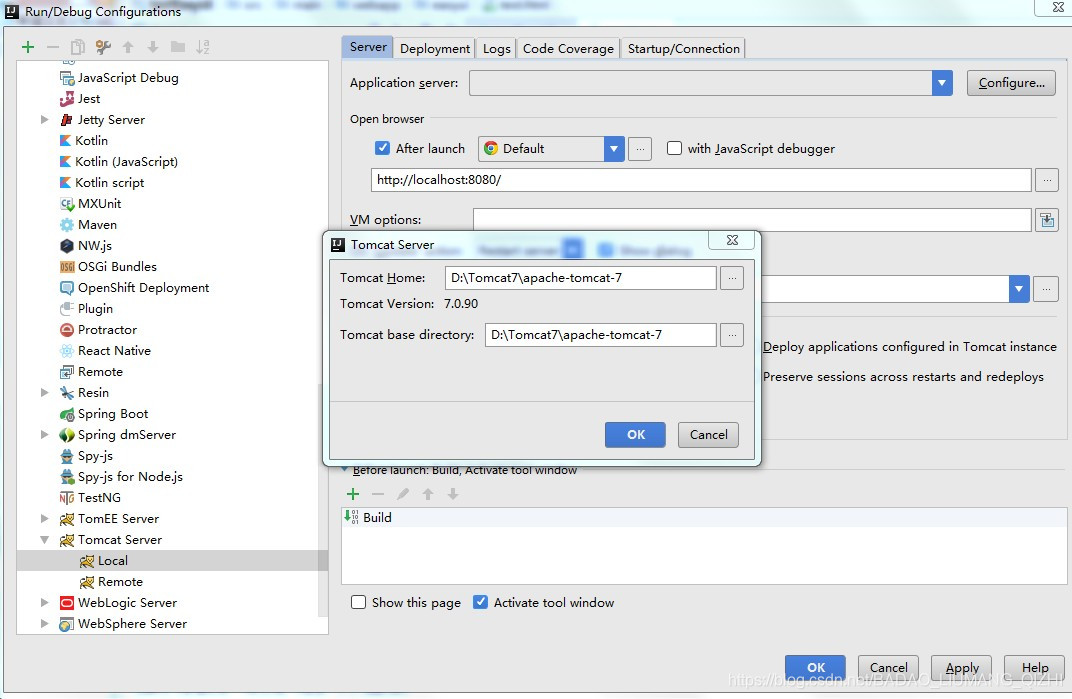The width and height of the screenshot is (1072, 699).
Task: Switch to Server tab
Action: (368, 47)
